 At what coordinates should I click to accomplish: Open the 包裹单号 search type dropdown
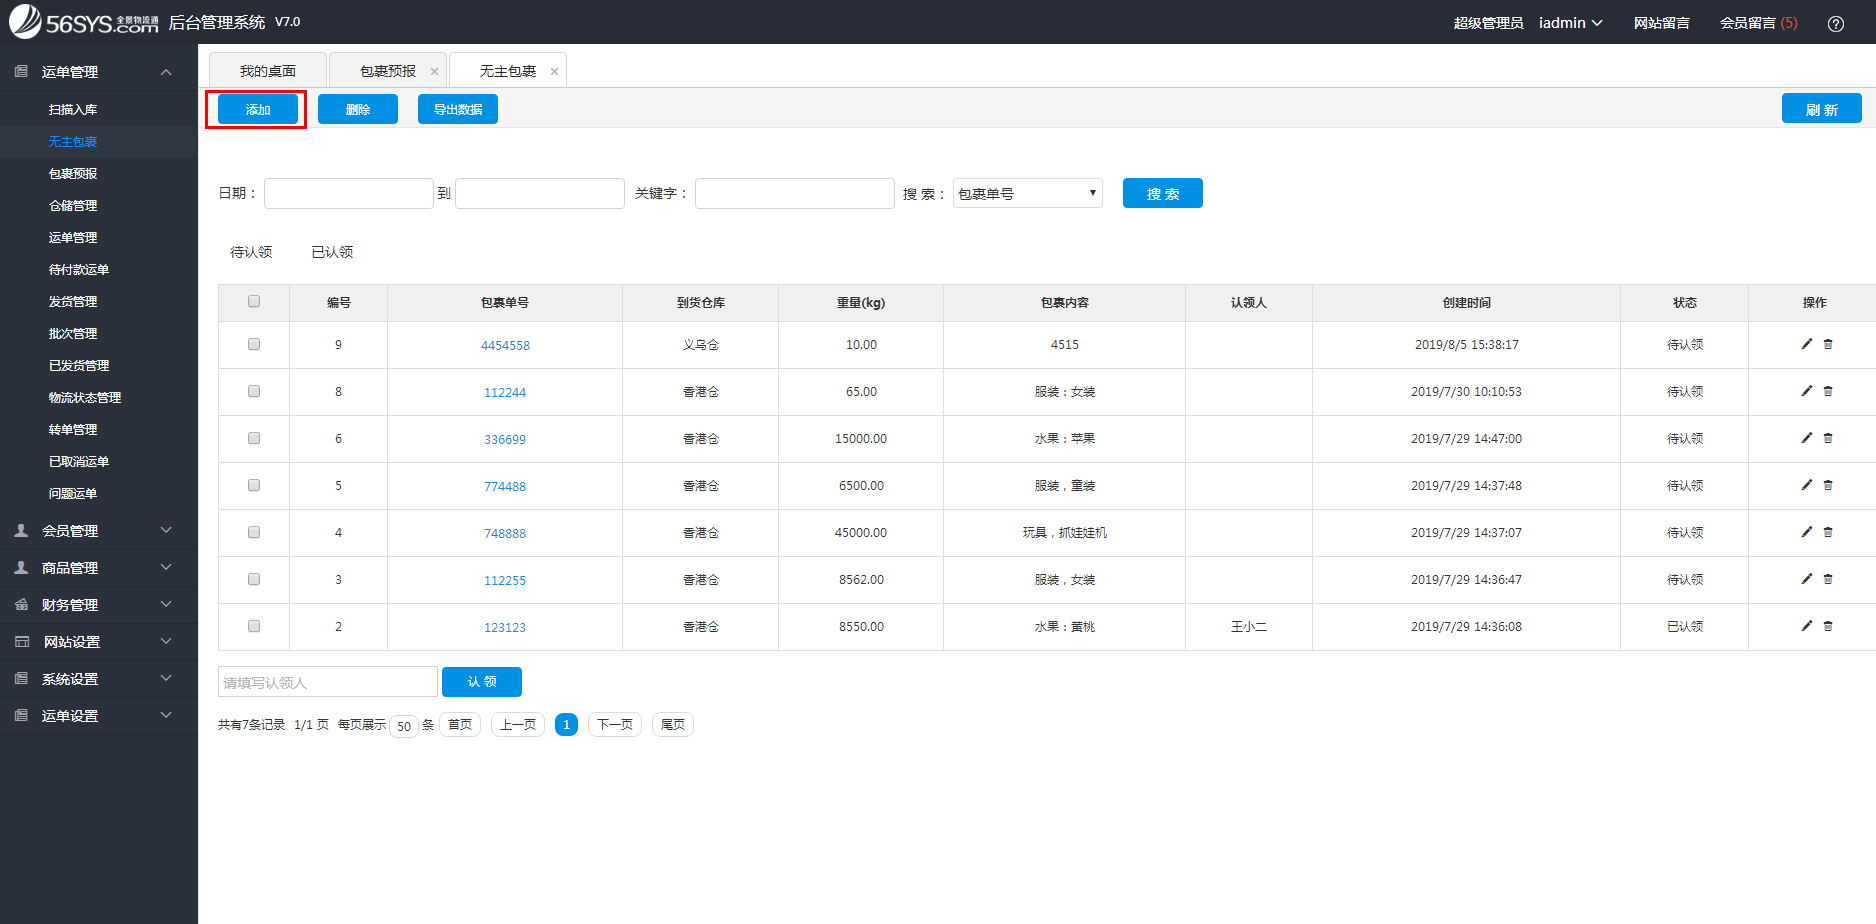coord(1027,193)
